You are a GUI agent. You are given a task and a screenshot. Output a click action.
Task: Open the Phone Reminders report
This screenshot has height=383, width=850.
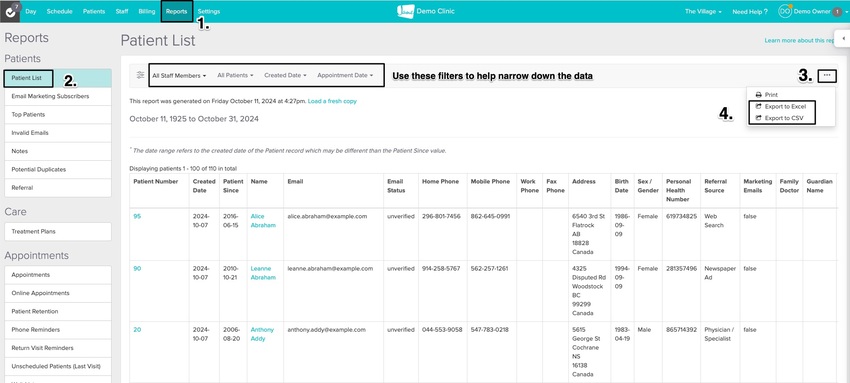57,330
